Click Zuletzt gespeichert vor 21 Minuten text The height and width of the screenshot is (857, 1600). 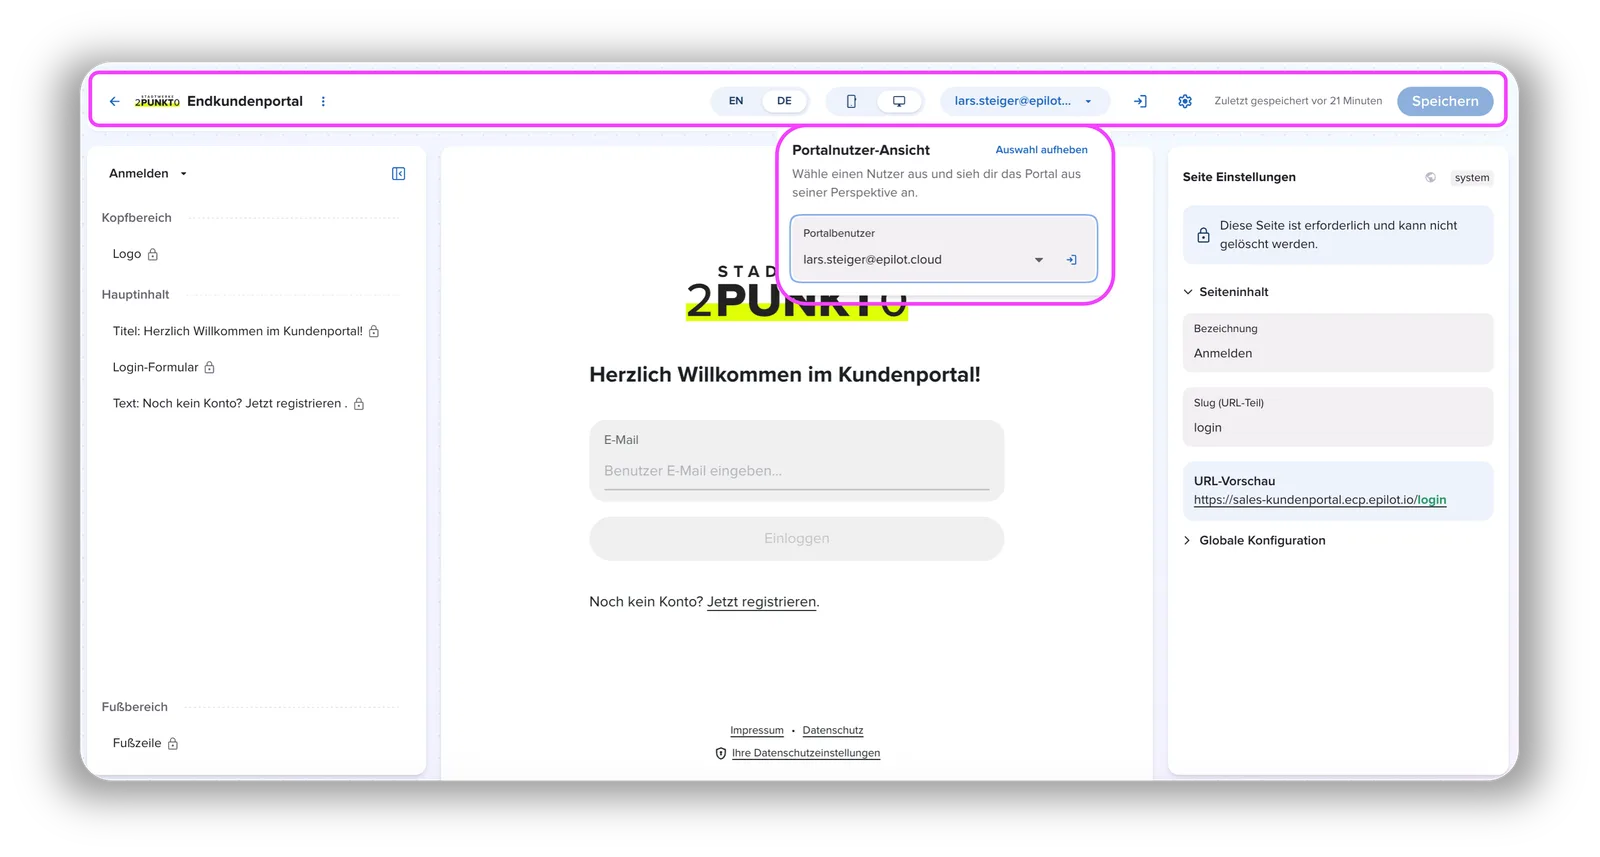(1298, 101)
